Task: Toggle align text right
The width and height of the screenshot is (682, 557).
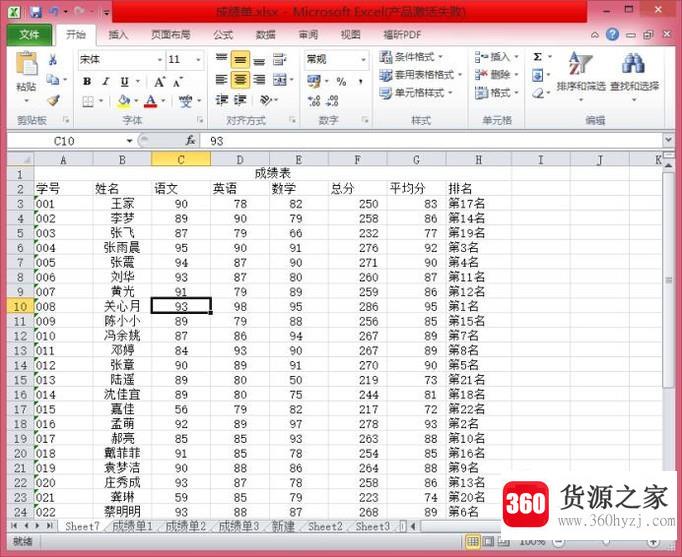Action: (x=259, y=80)
